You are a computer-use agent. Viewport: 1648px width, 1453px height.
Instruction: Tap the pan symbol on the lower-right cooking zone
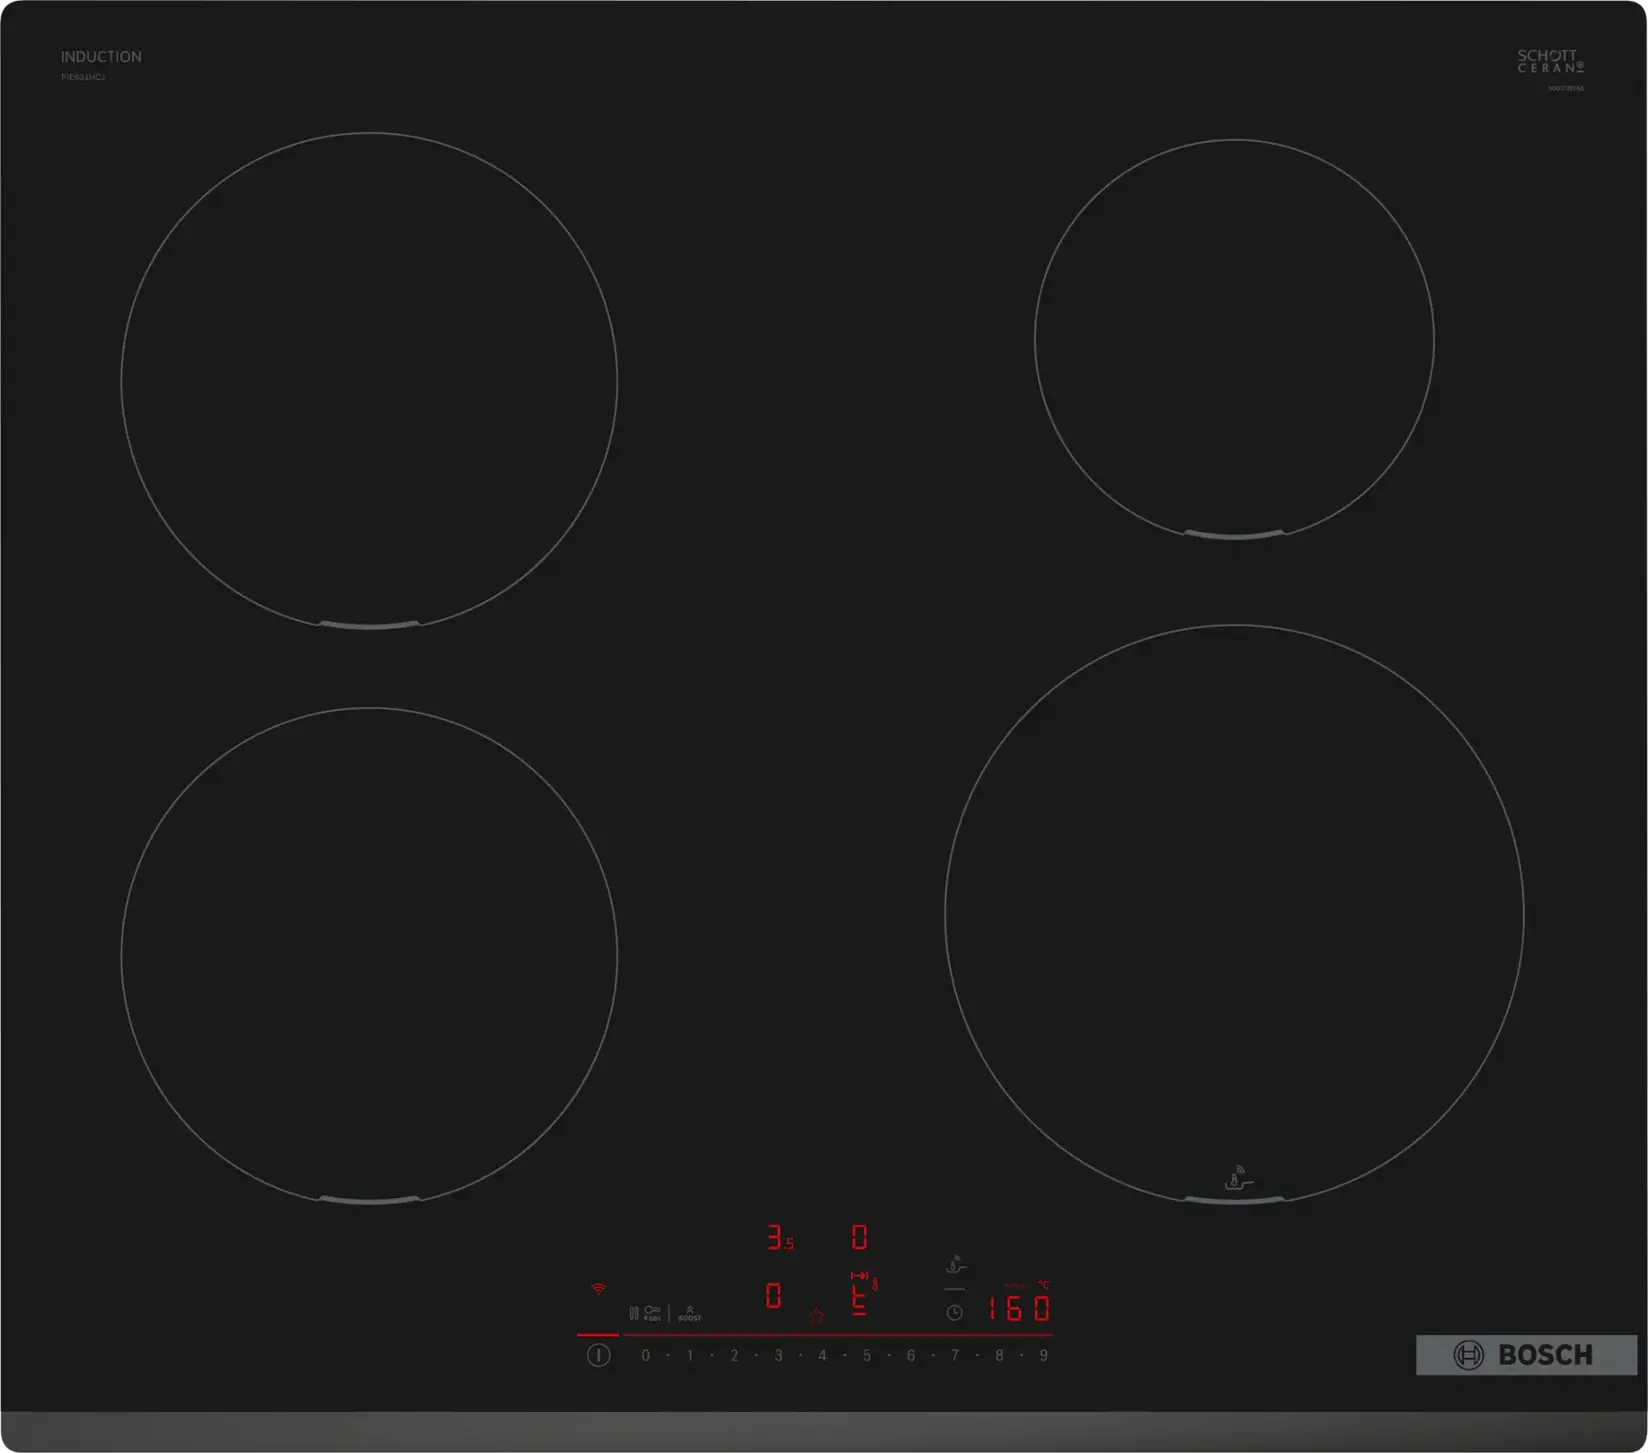pyautogui.click(x=1236, y=1177)
